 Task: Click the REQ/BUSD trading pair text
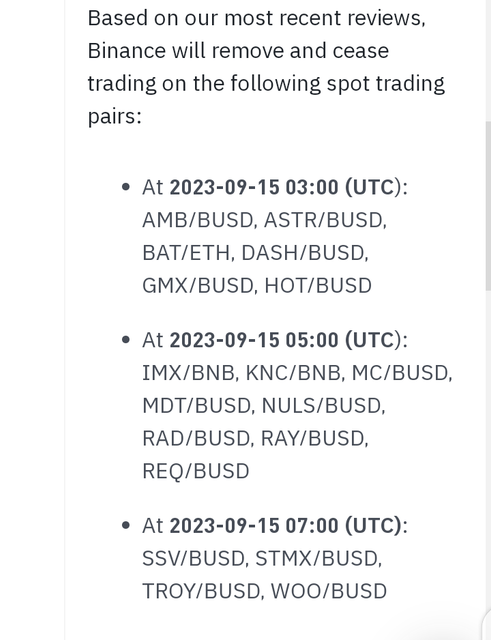tap(196, 471)
